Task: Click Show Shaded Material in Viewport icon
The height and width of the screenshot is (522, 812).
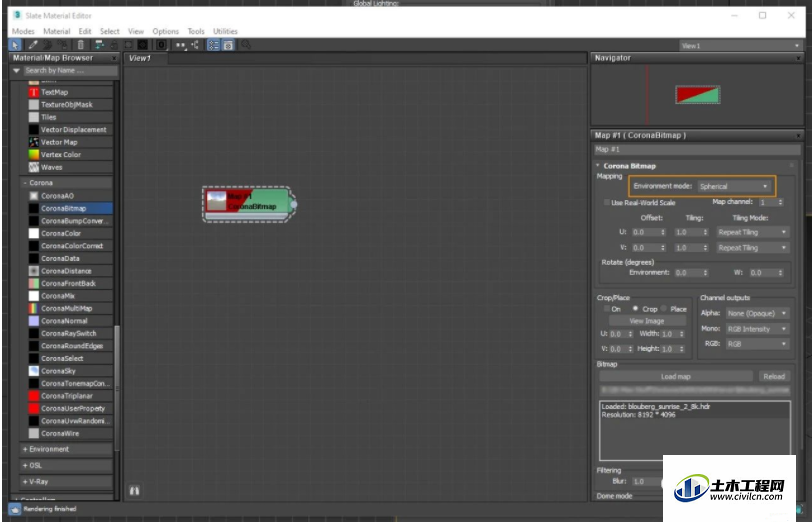Action: tap(128, 45)
